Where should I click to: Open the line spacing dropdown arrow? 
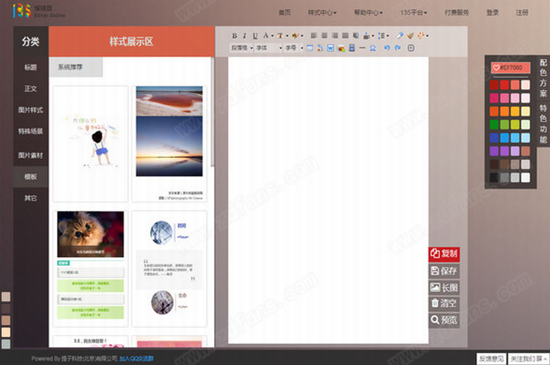(388, 36)
